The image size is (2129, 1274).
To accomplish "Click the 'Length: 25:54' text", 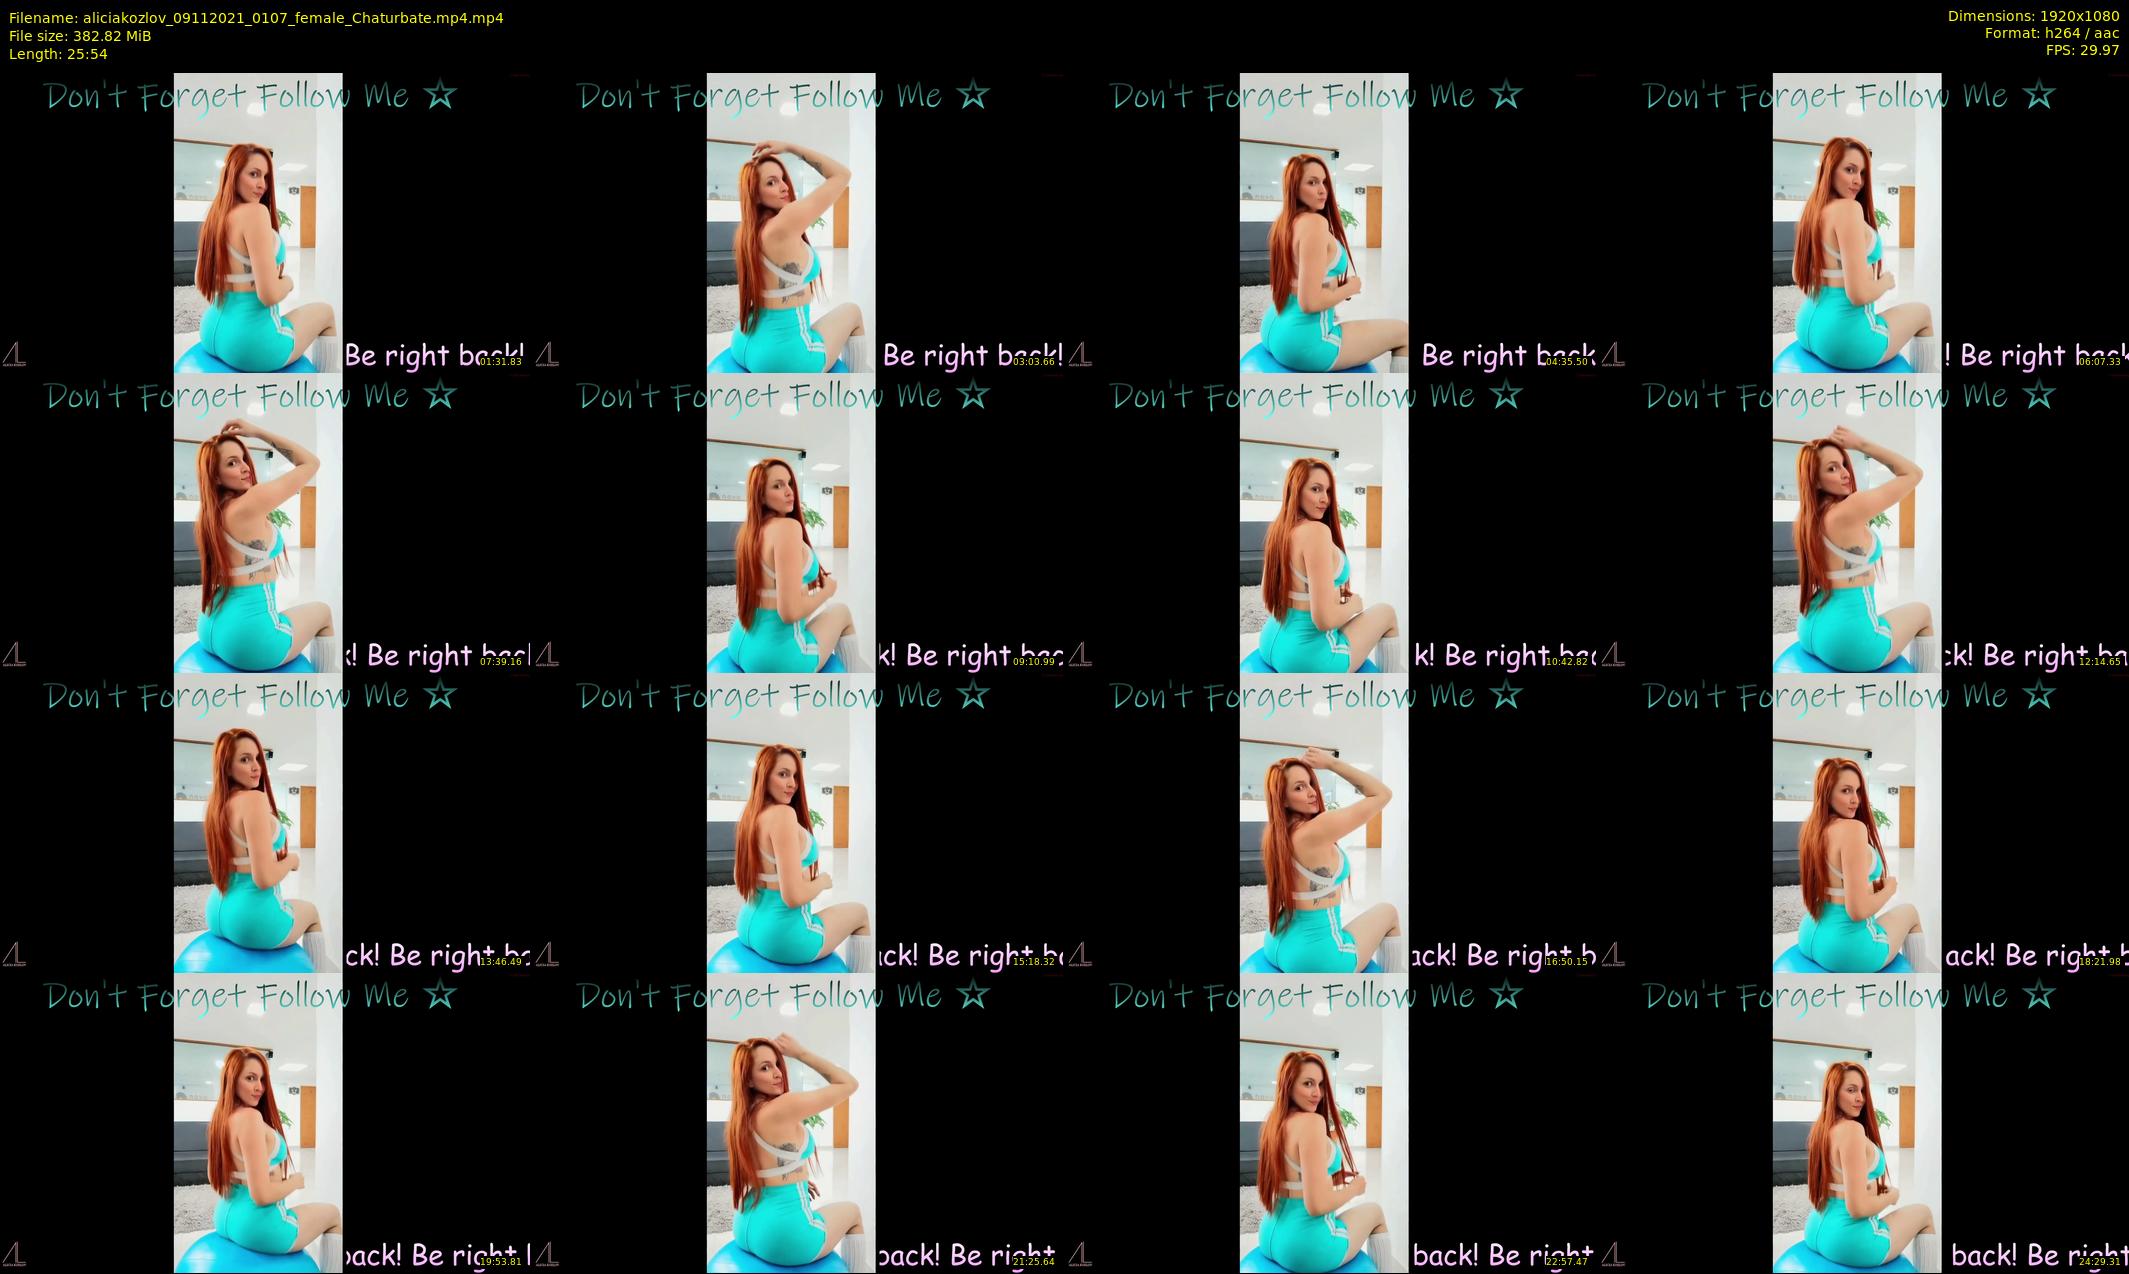I will 58,54.
